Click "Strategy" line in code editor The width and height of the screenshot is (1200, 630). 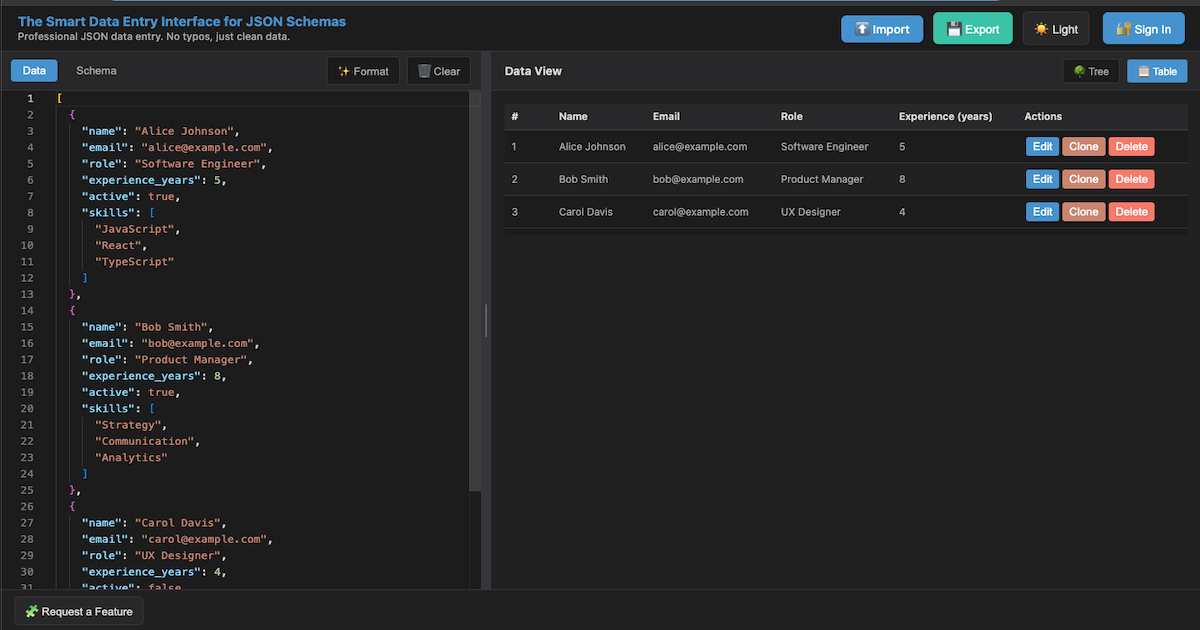click(x=130, y=425)
